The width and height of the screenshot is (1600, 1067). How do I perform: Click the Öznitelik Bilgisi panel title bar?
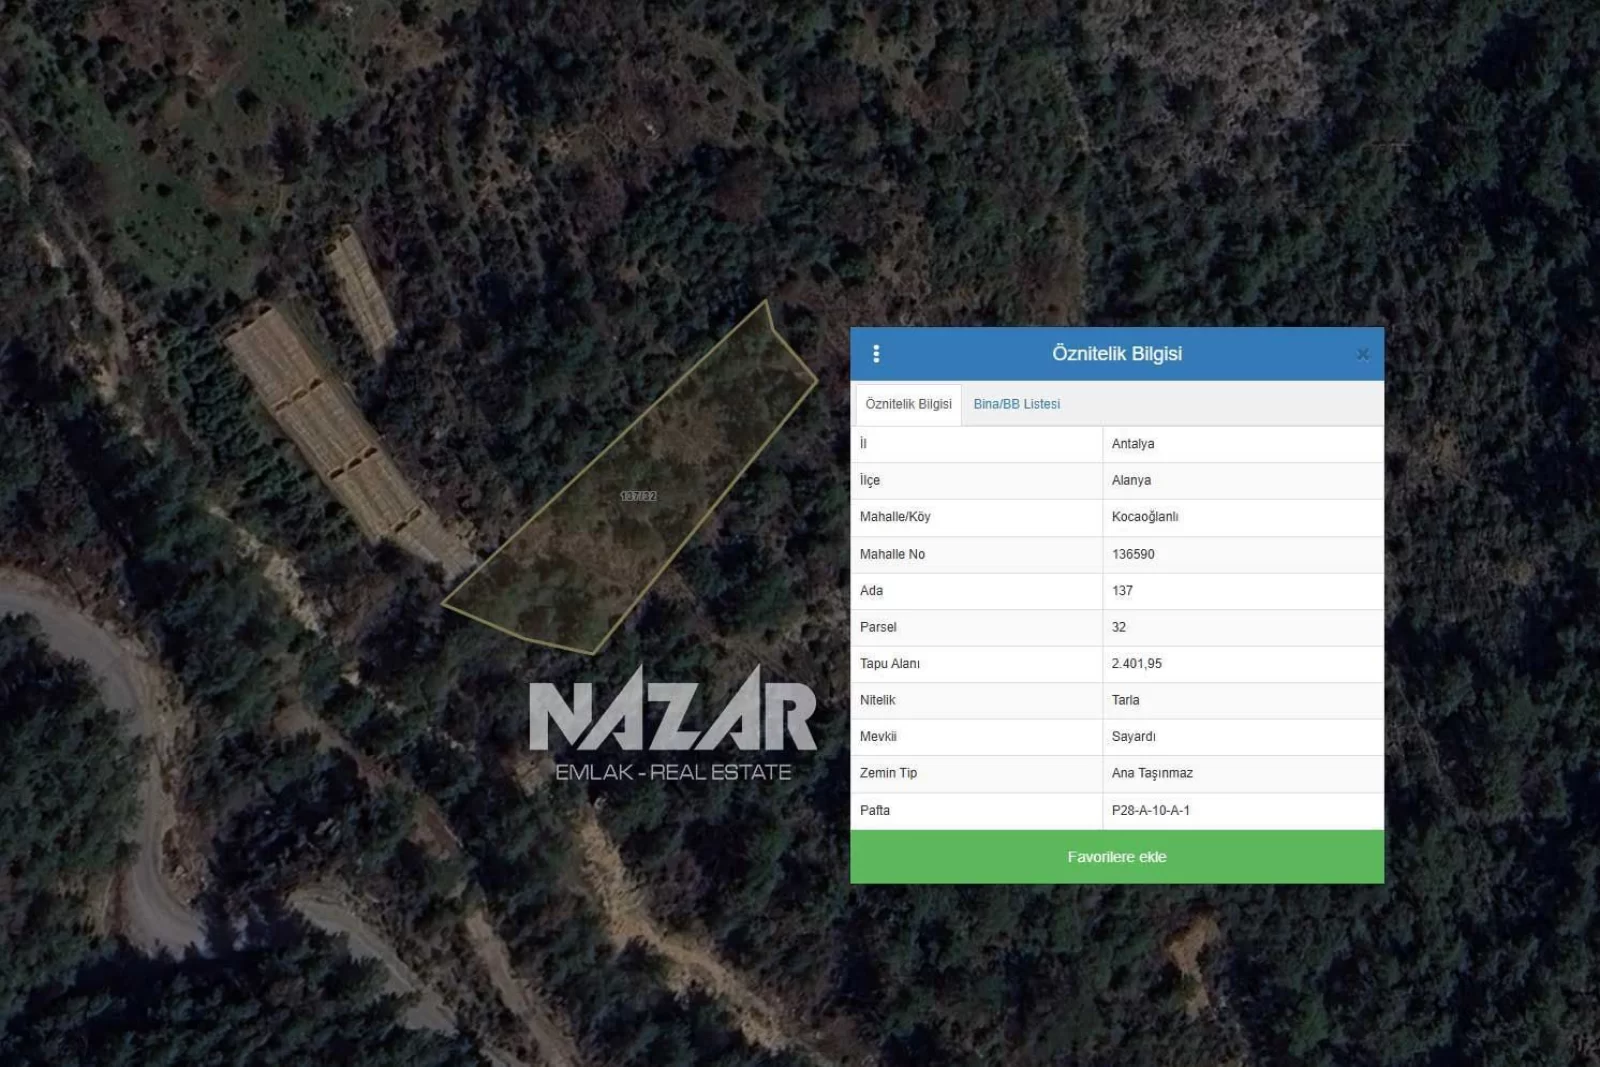tap(1116, 354)
